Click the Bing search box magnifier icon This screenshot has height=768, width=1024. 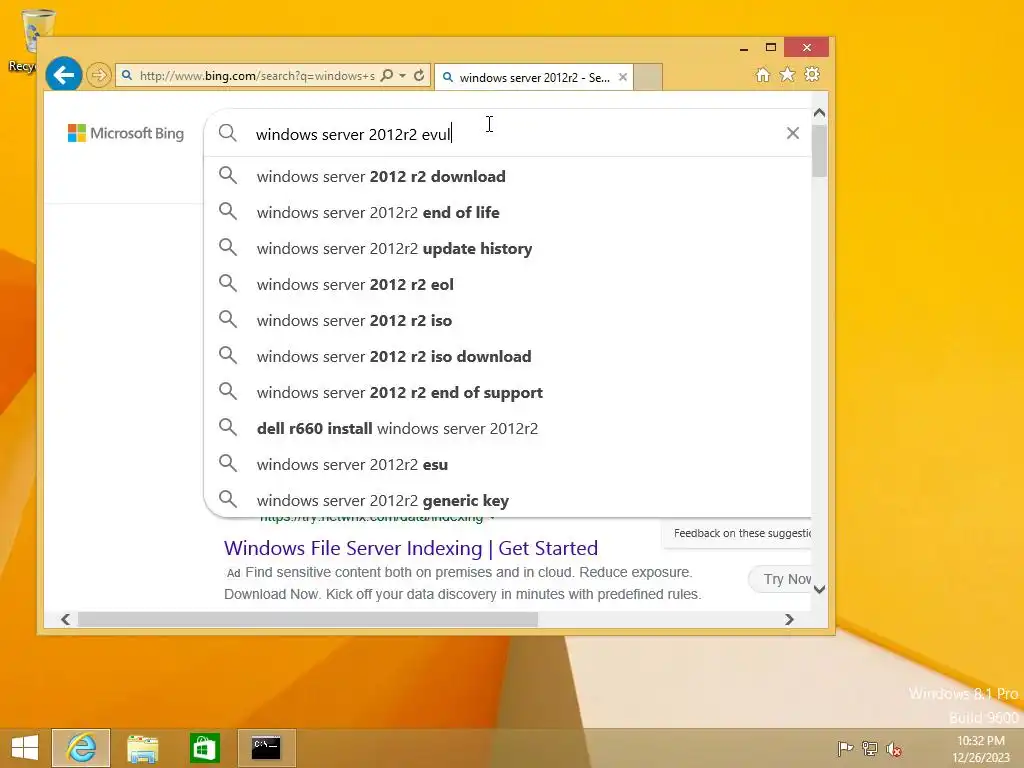tap(227, 133)
